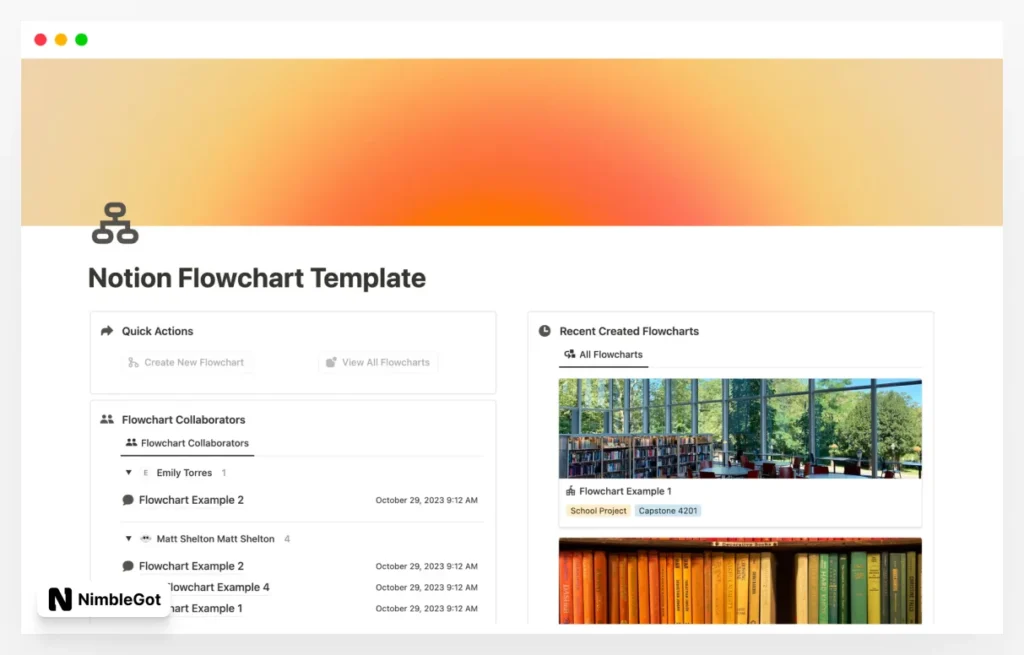Click the hierarchy icon beside Flowchart Example 1 card title
Image resolution: width=1024 pixels, height=655 pixels.
pos(571,491)
